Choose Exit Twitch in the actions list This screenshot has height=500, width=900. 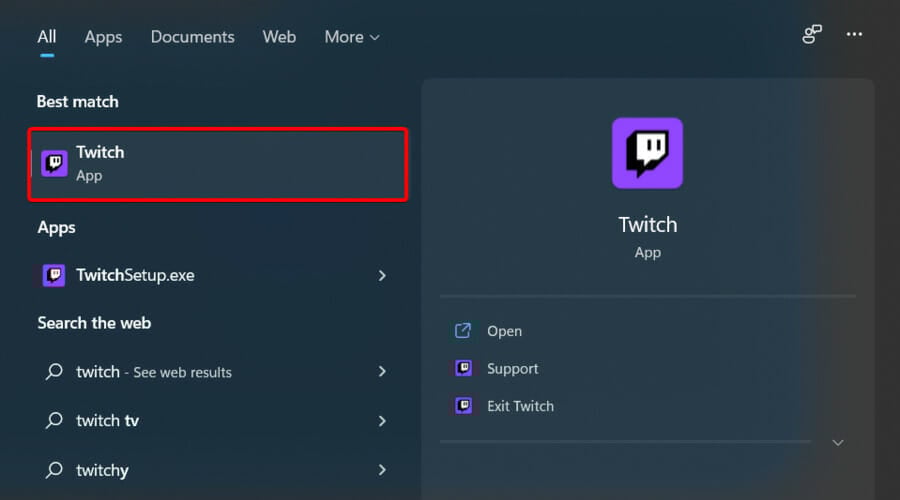tap(520, 406)
